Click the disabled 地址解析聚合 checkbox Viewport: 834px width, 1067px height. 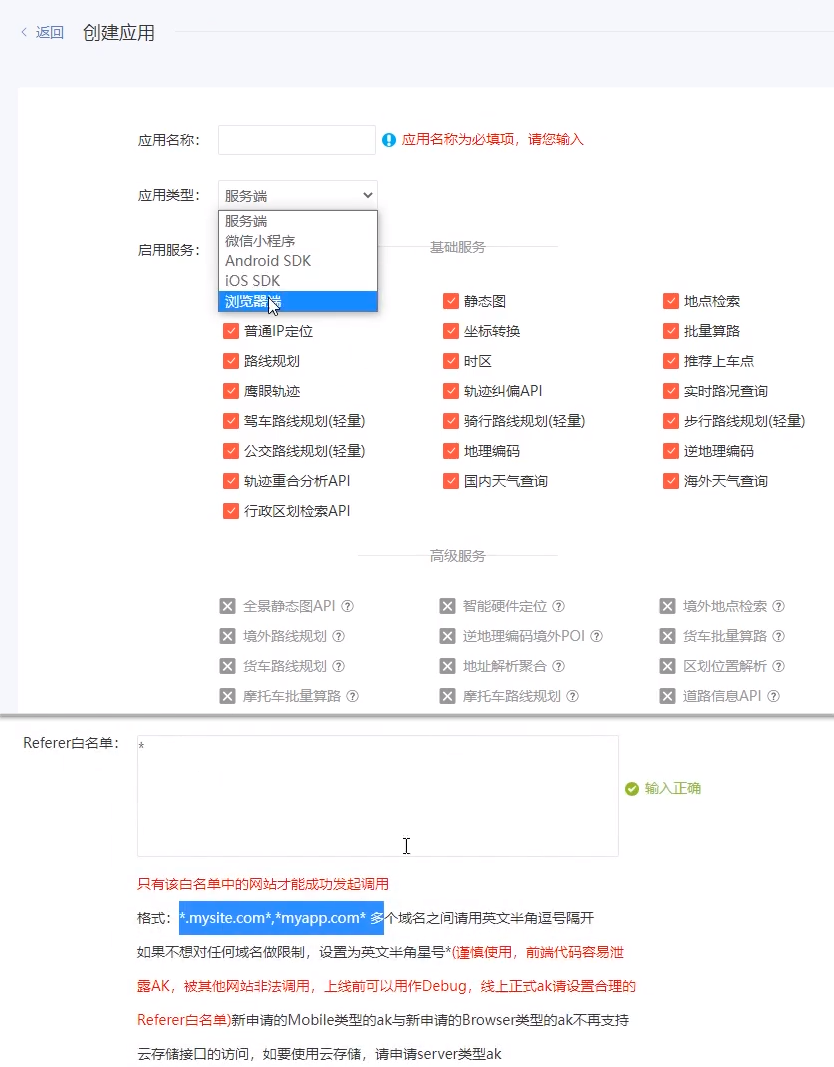[x=448, y=666]
